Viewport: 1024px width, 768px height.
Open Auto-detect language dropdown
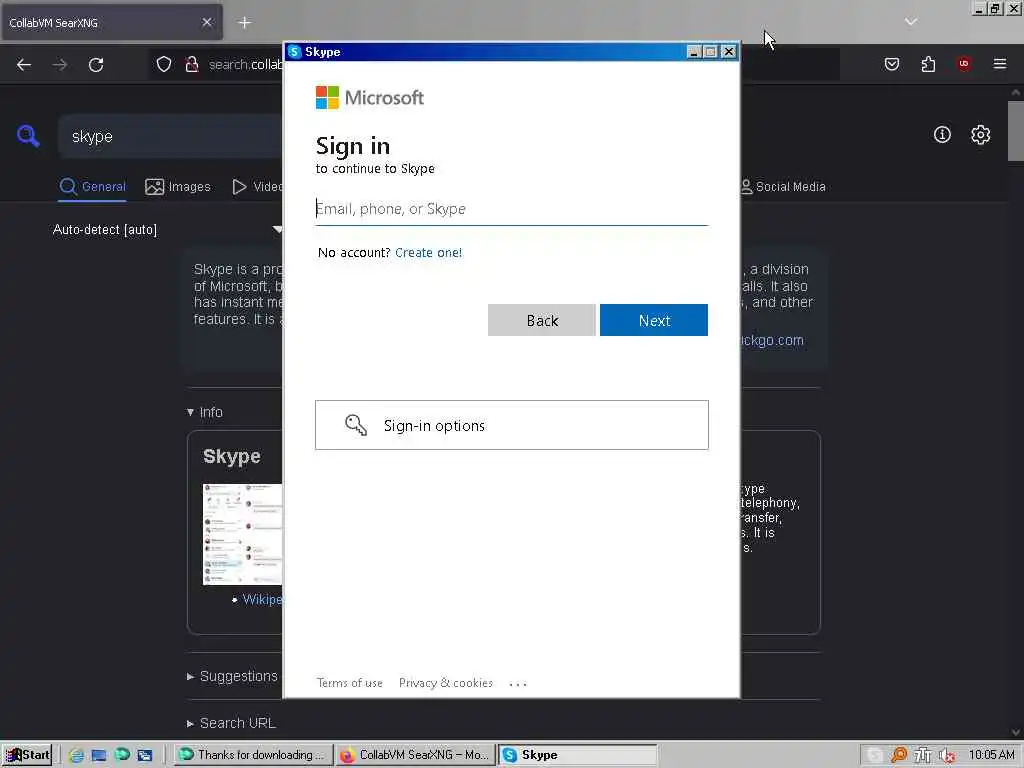tap(168, 229)
